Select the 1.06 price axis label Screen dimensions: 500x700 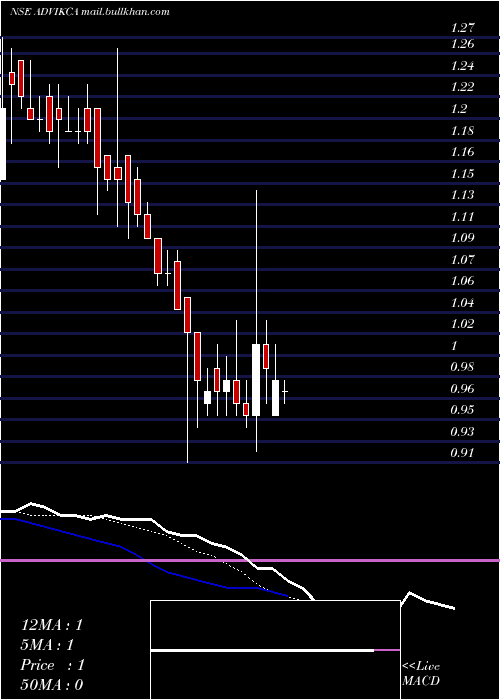click(x=463, y=281)
